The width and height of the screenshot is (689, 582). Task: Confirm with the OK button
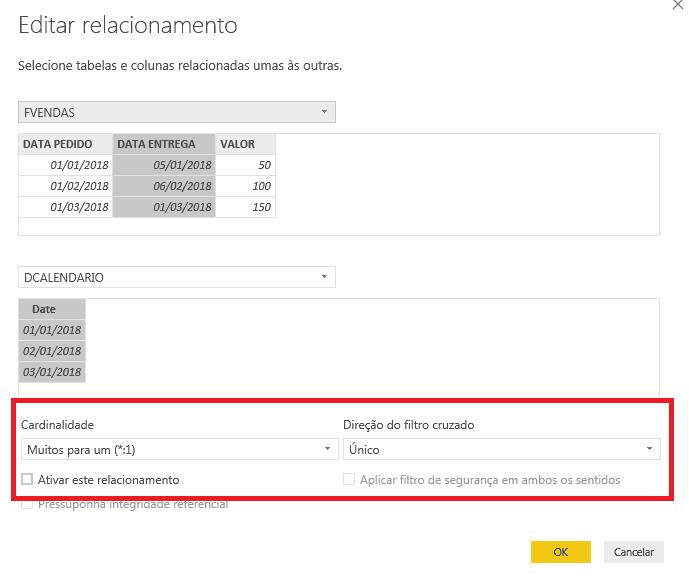(x=561, y=552)
